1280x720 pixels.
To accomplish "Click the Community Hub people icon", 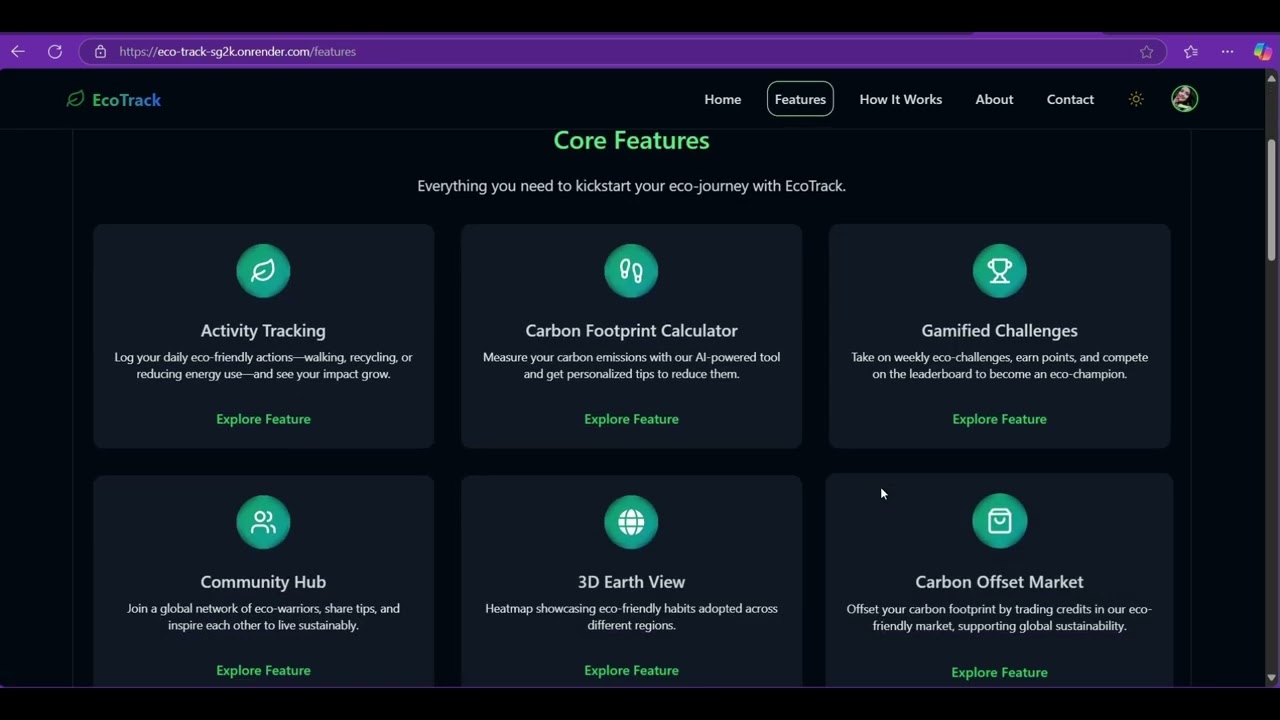I will pyautogui.click(x=263, y=522).
